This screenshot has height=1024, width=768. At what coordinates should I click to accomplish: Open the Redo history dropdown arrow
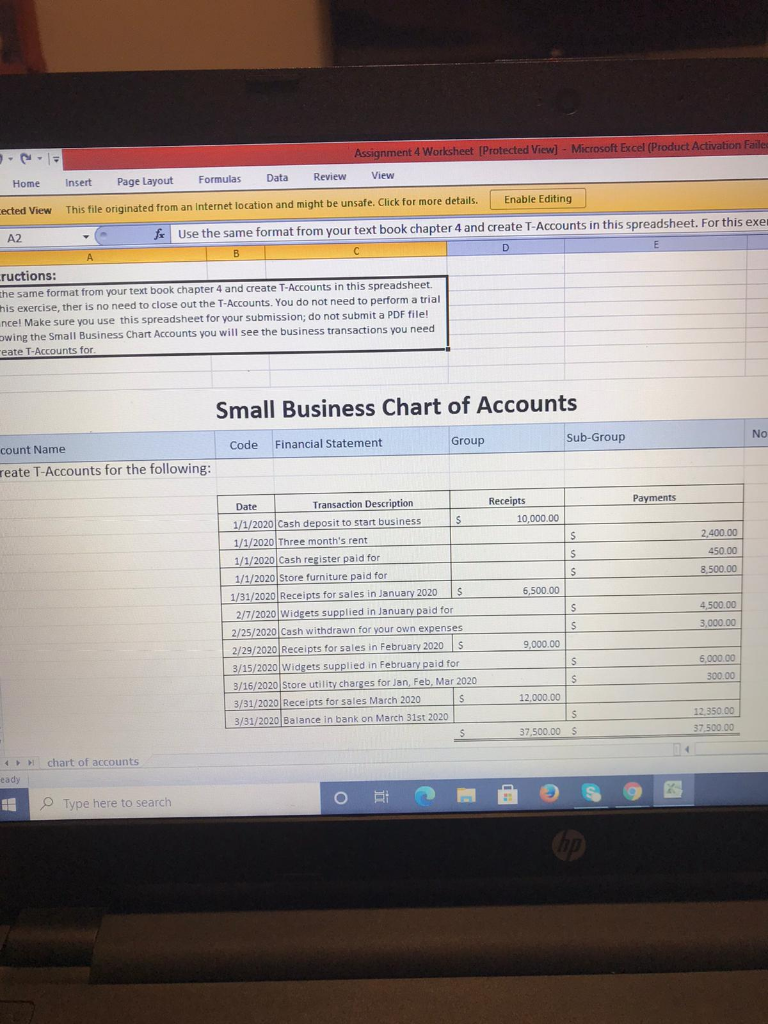coord(39,159)
